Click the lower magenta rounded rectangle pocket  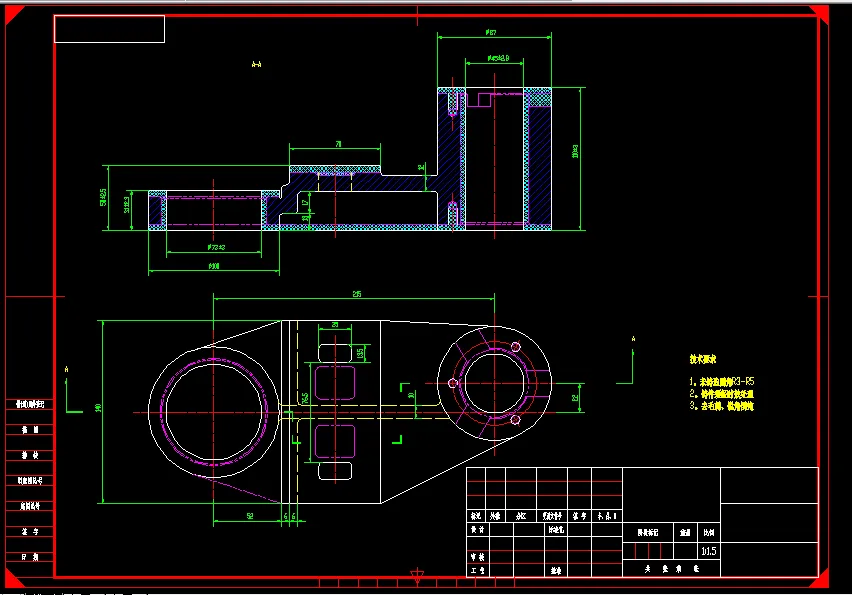[335, 441]
